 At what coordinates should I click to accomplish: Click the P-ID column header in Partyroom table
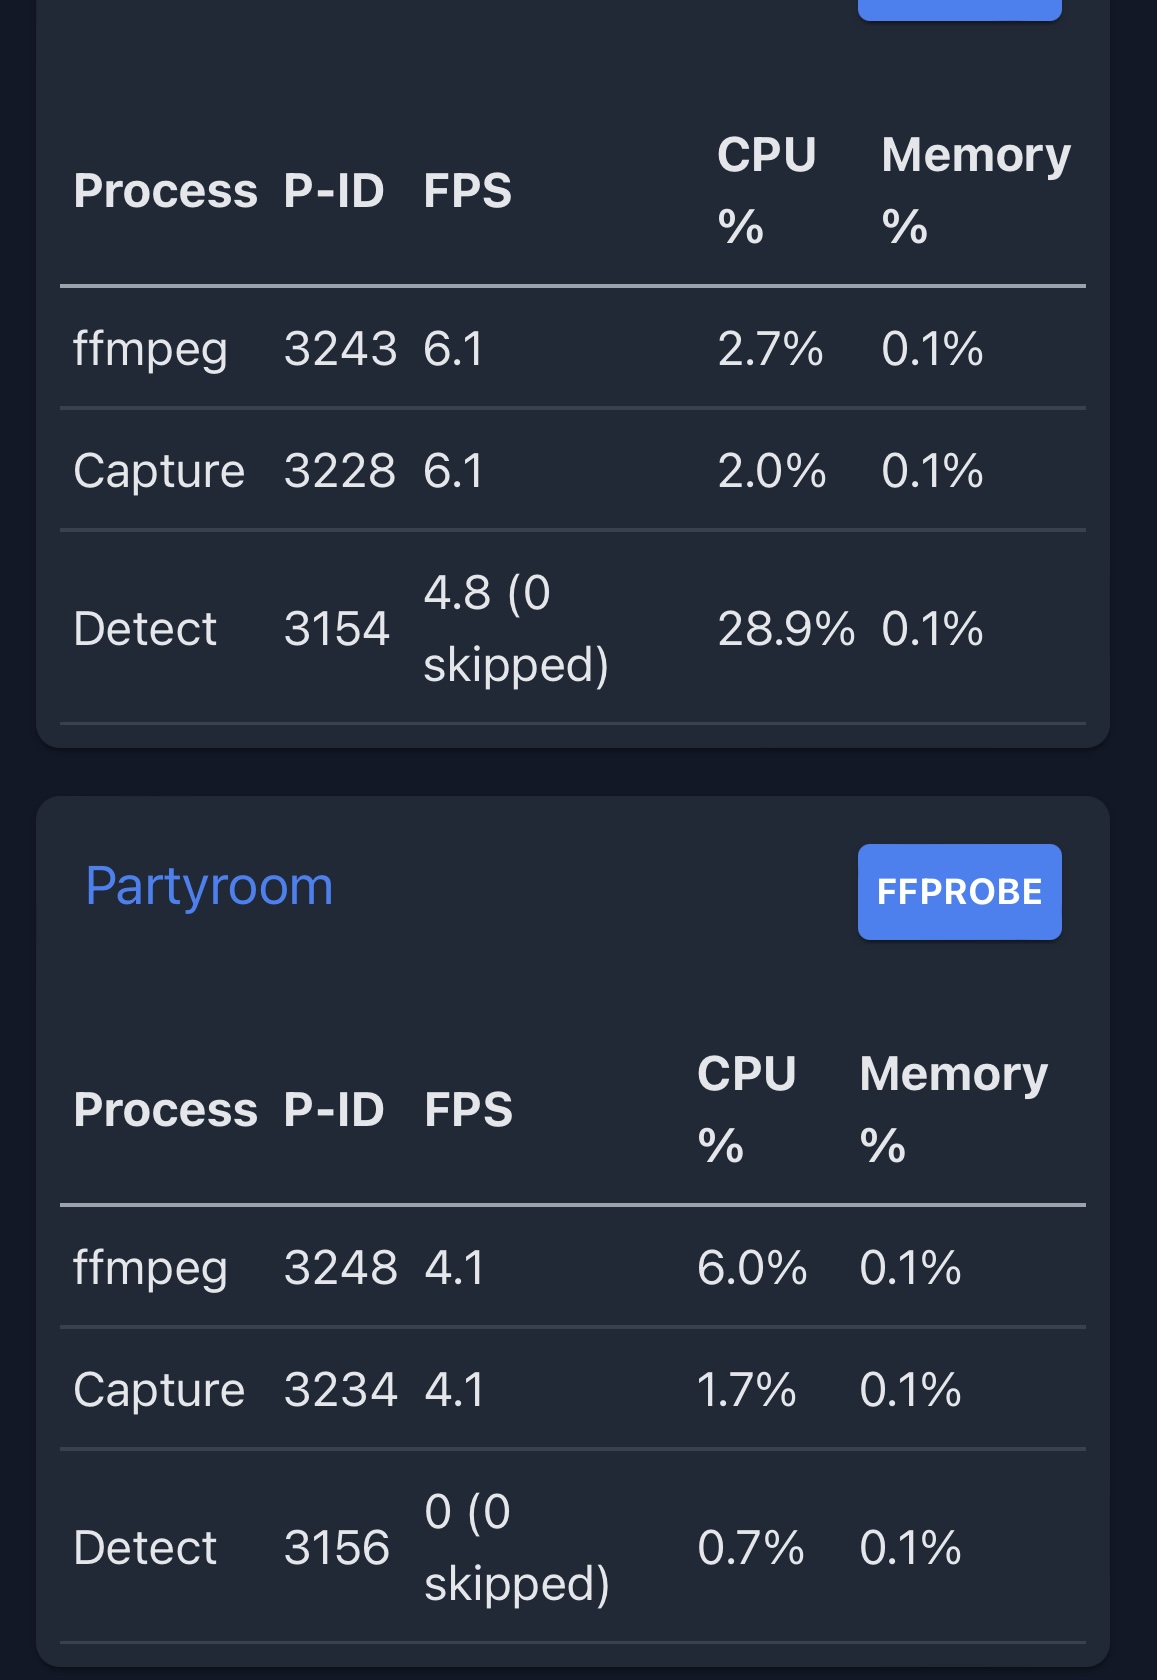point(334,1108)
